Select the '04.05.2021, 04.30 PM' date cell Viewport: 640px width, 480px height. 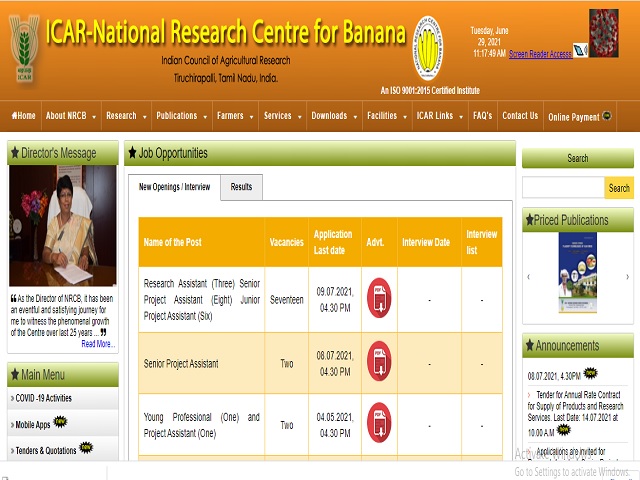coord(335,425)
